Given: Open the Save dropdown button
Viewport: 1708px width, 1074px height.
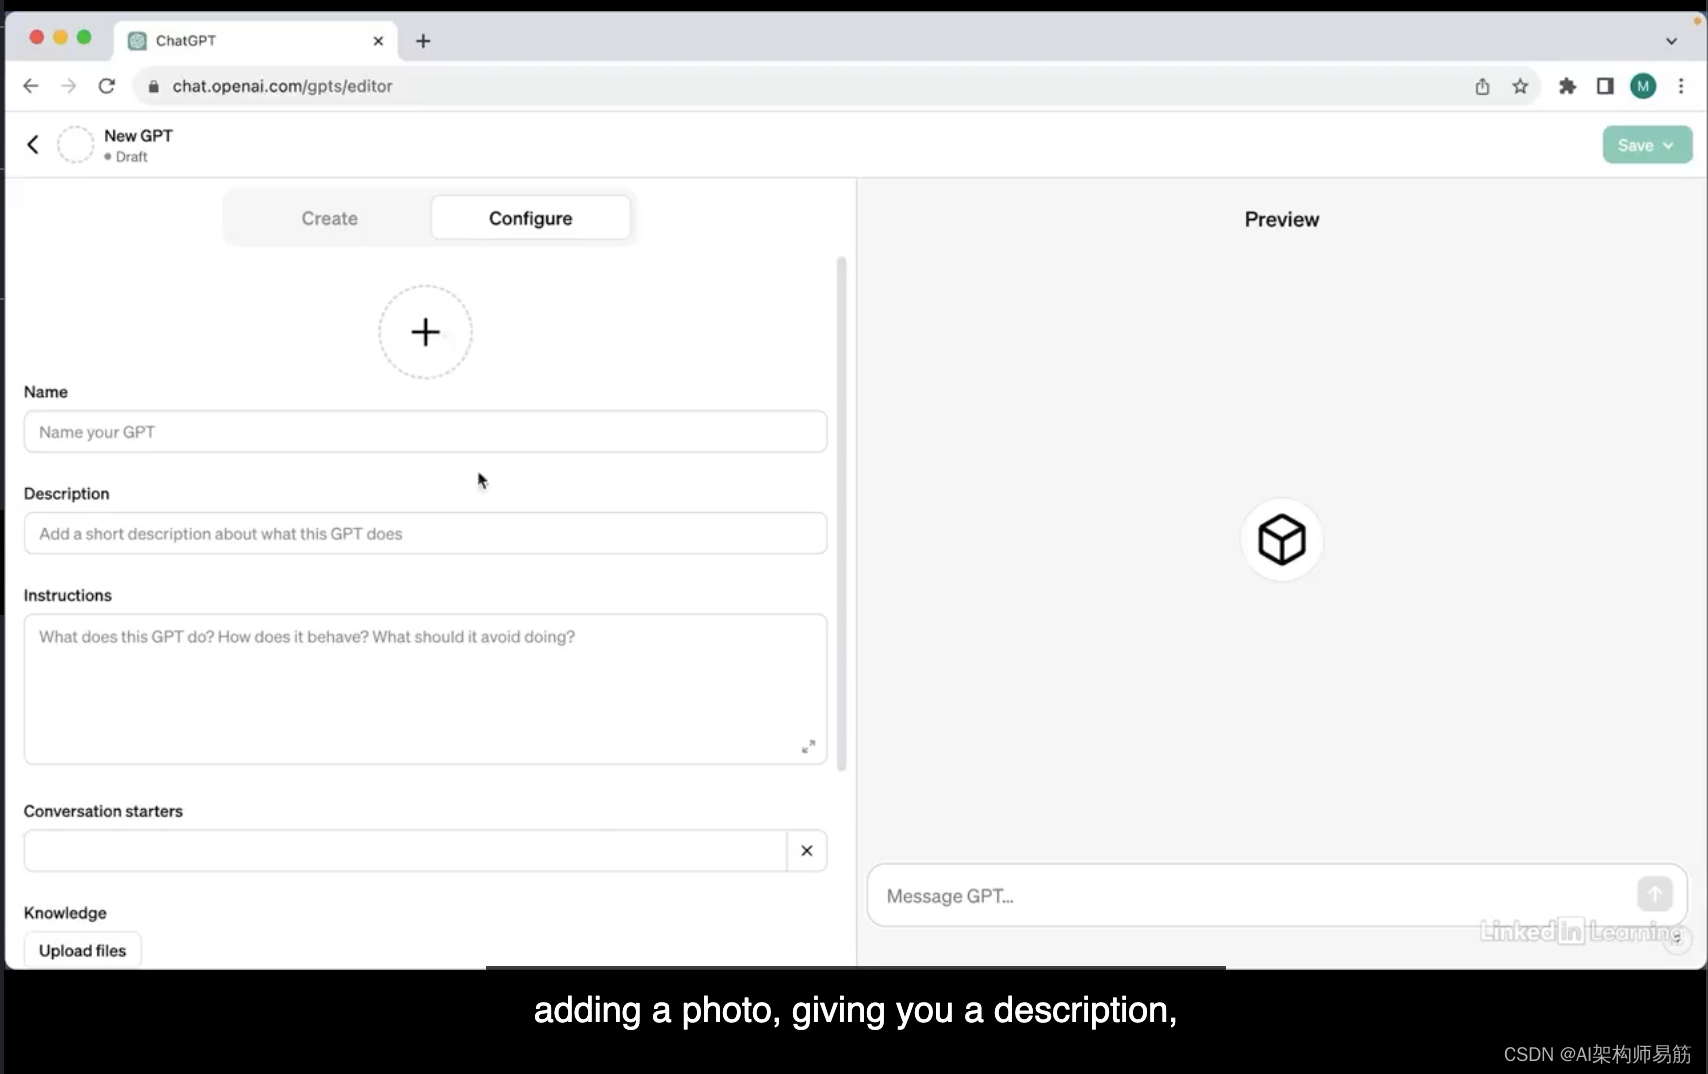Looking at the screenshot, I should point(1647,145).
